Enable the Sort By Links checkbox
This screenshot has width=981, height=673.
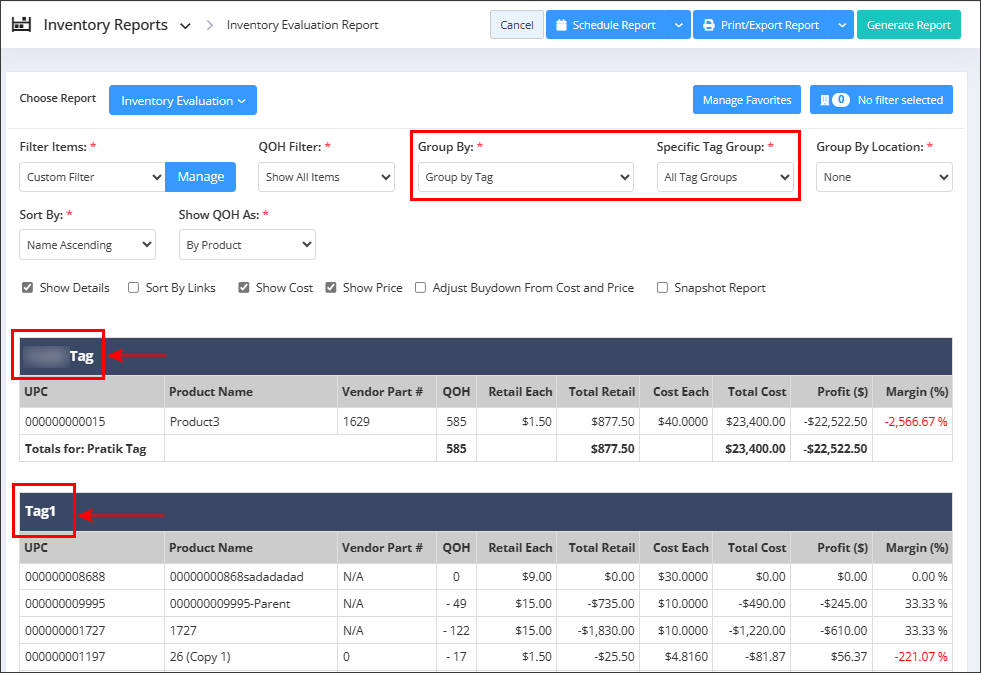coord(133,288)
